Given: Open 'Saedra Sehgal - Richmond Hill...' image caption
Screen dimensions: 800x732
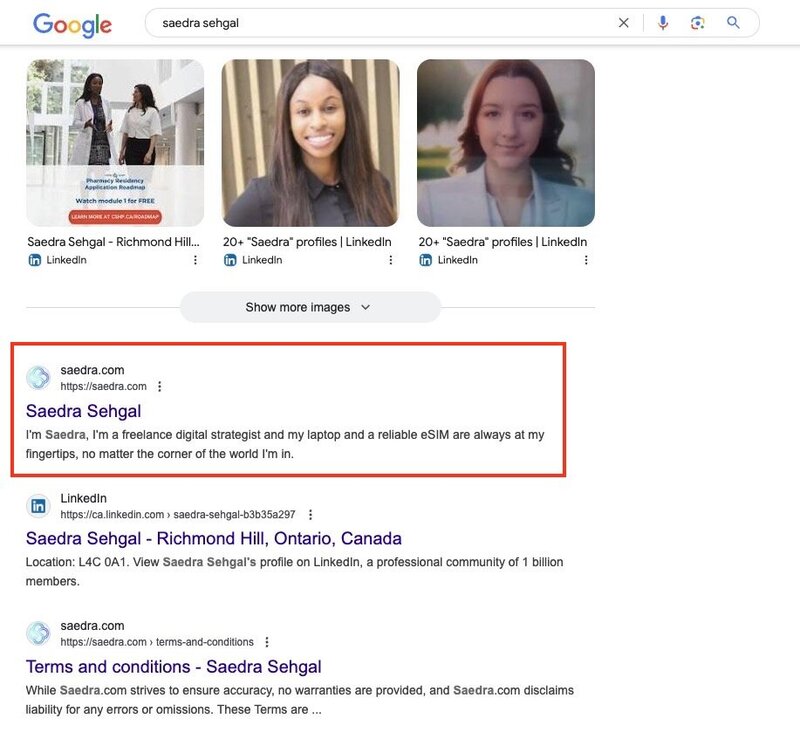Looking at the screenshot, I should click(x=113, y=242).
